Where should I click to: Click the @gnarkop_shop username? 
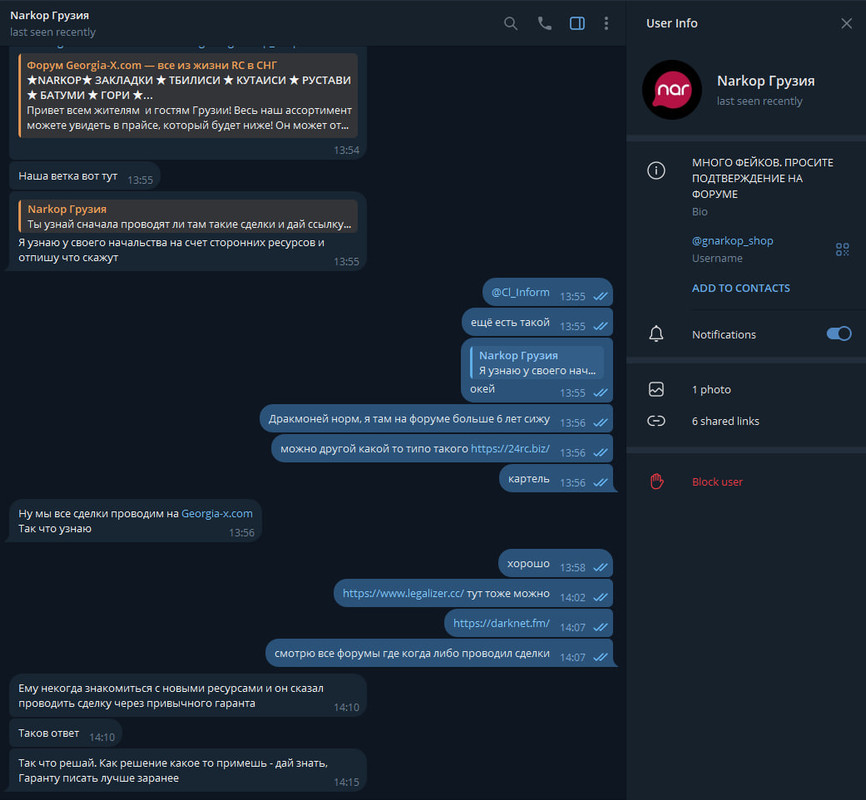point(732,241)
